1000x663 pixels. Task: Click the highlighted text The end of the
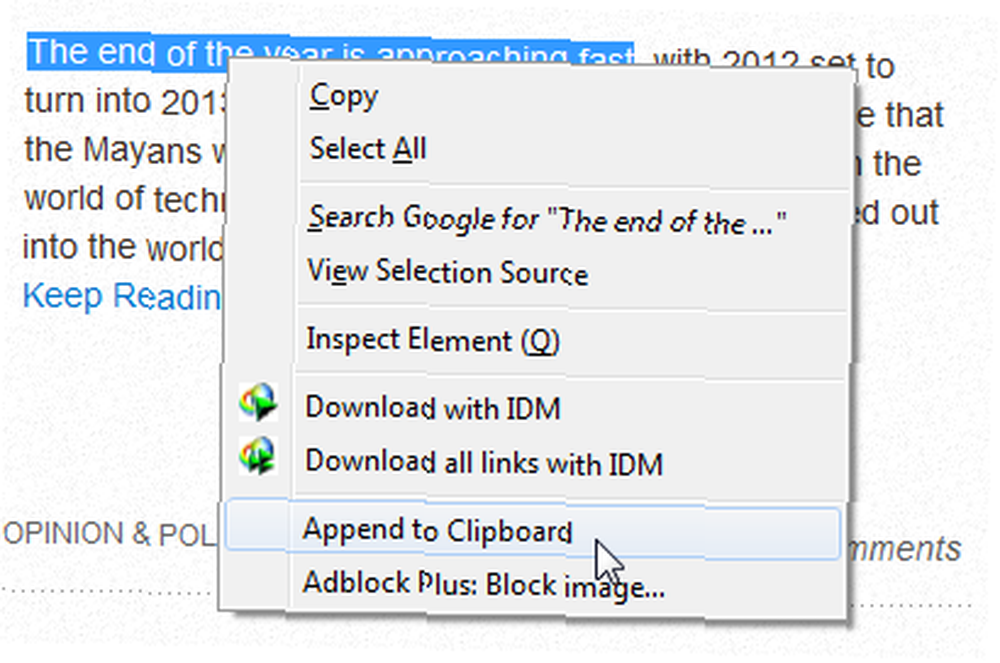(128, 54)
